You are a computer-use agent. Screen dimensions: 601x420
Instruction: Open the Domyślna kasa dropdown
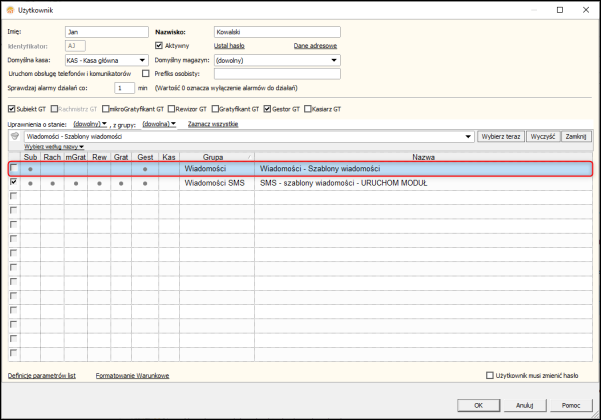(142, 60)
